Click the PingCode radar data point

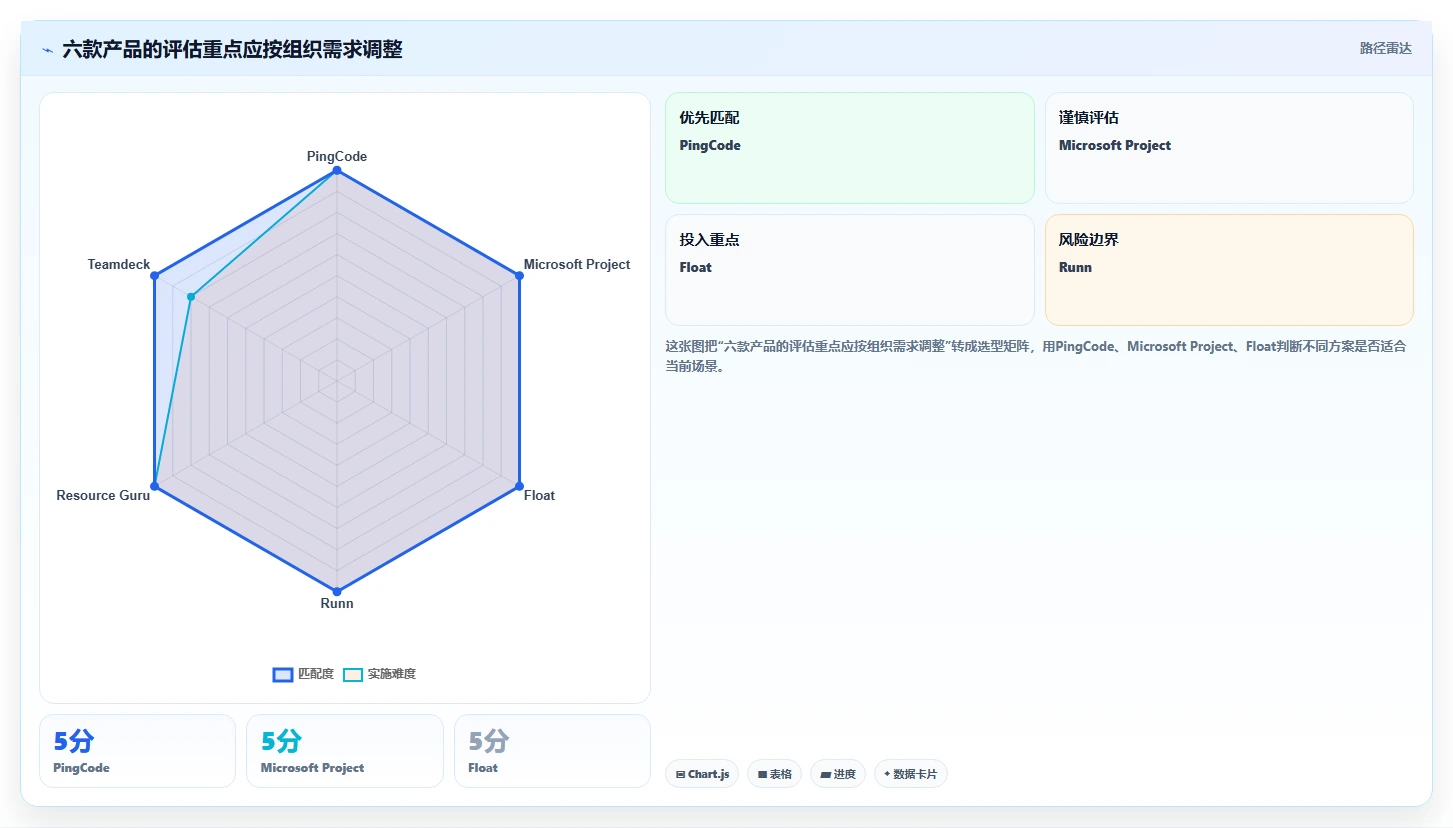click(x=337, y=171)
